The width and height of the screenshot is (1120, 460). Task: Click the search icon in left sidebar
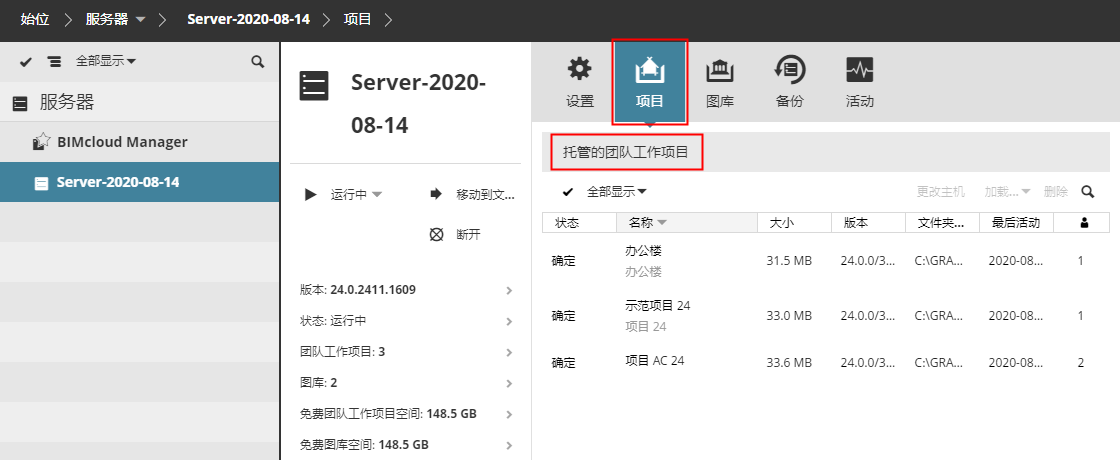(258, 61)
